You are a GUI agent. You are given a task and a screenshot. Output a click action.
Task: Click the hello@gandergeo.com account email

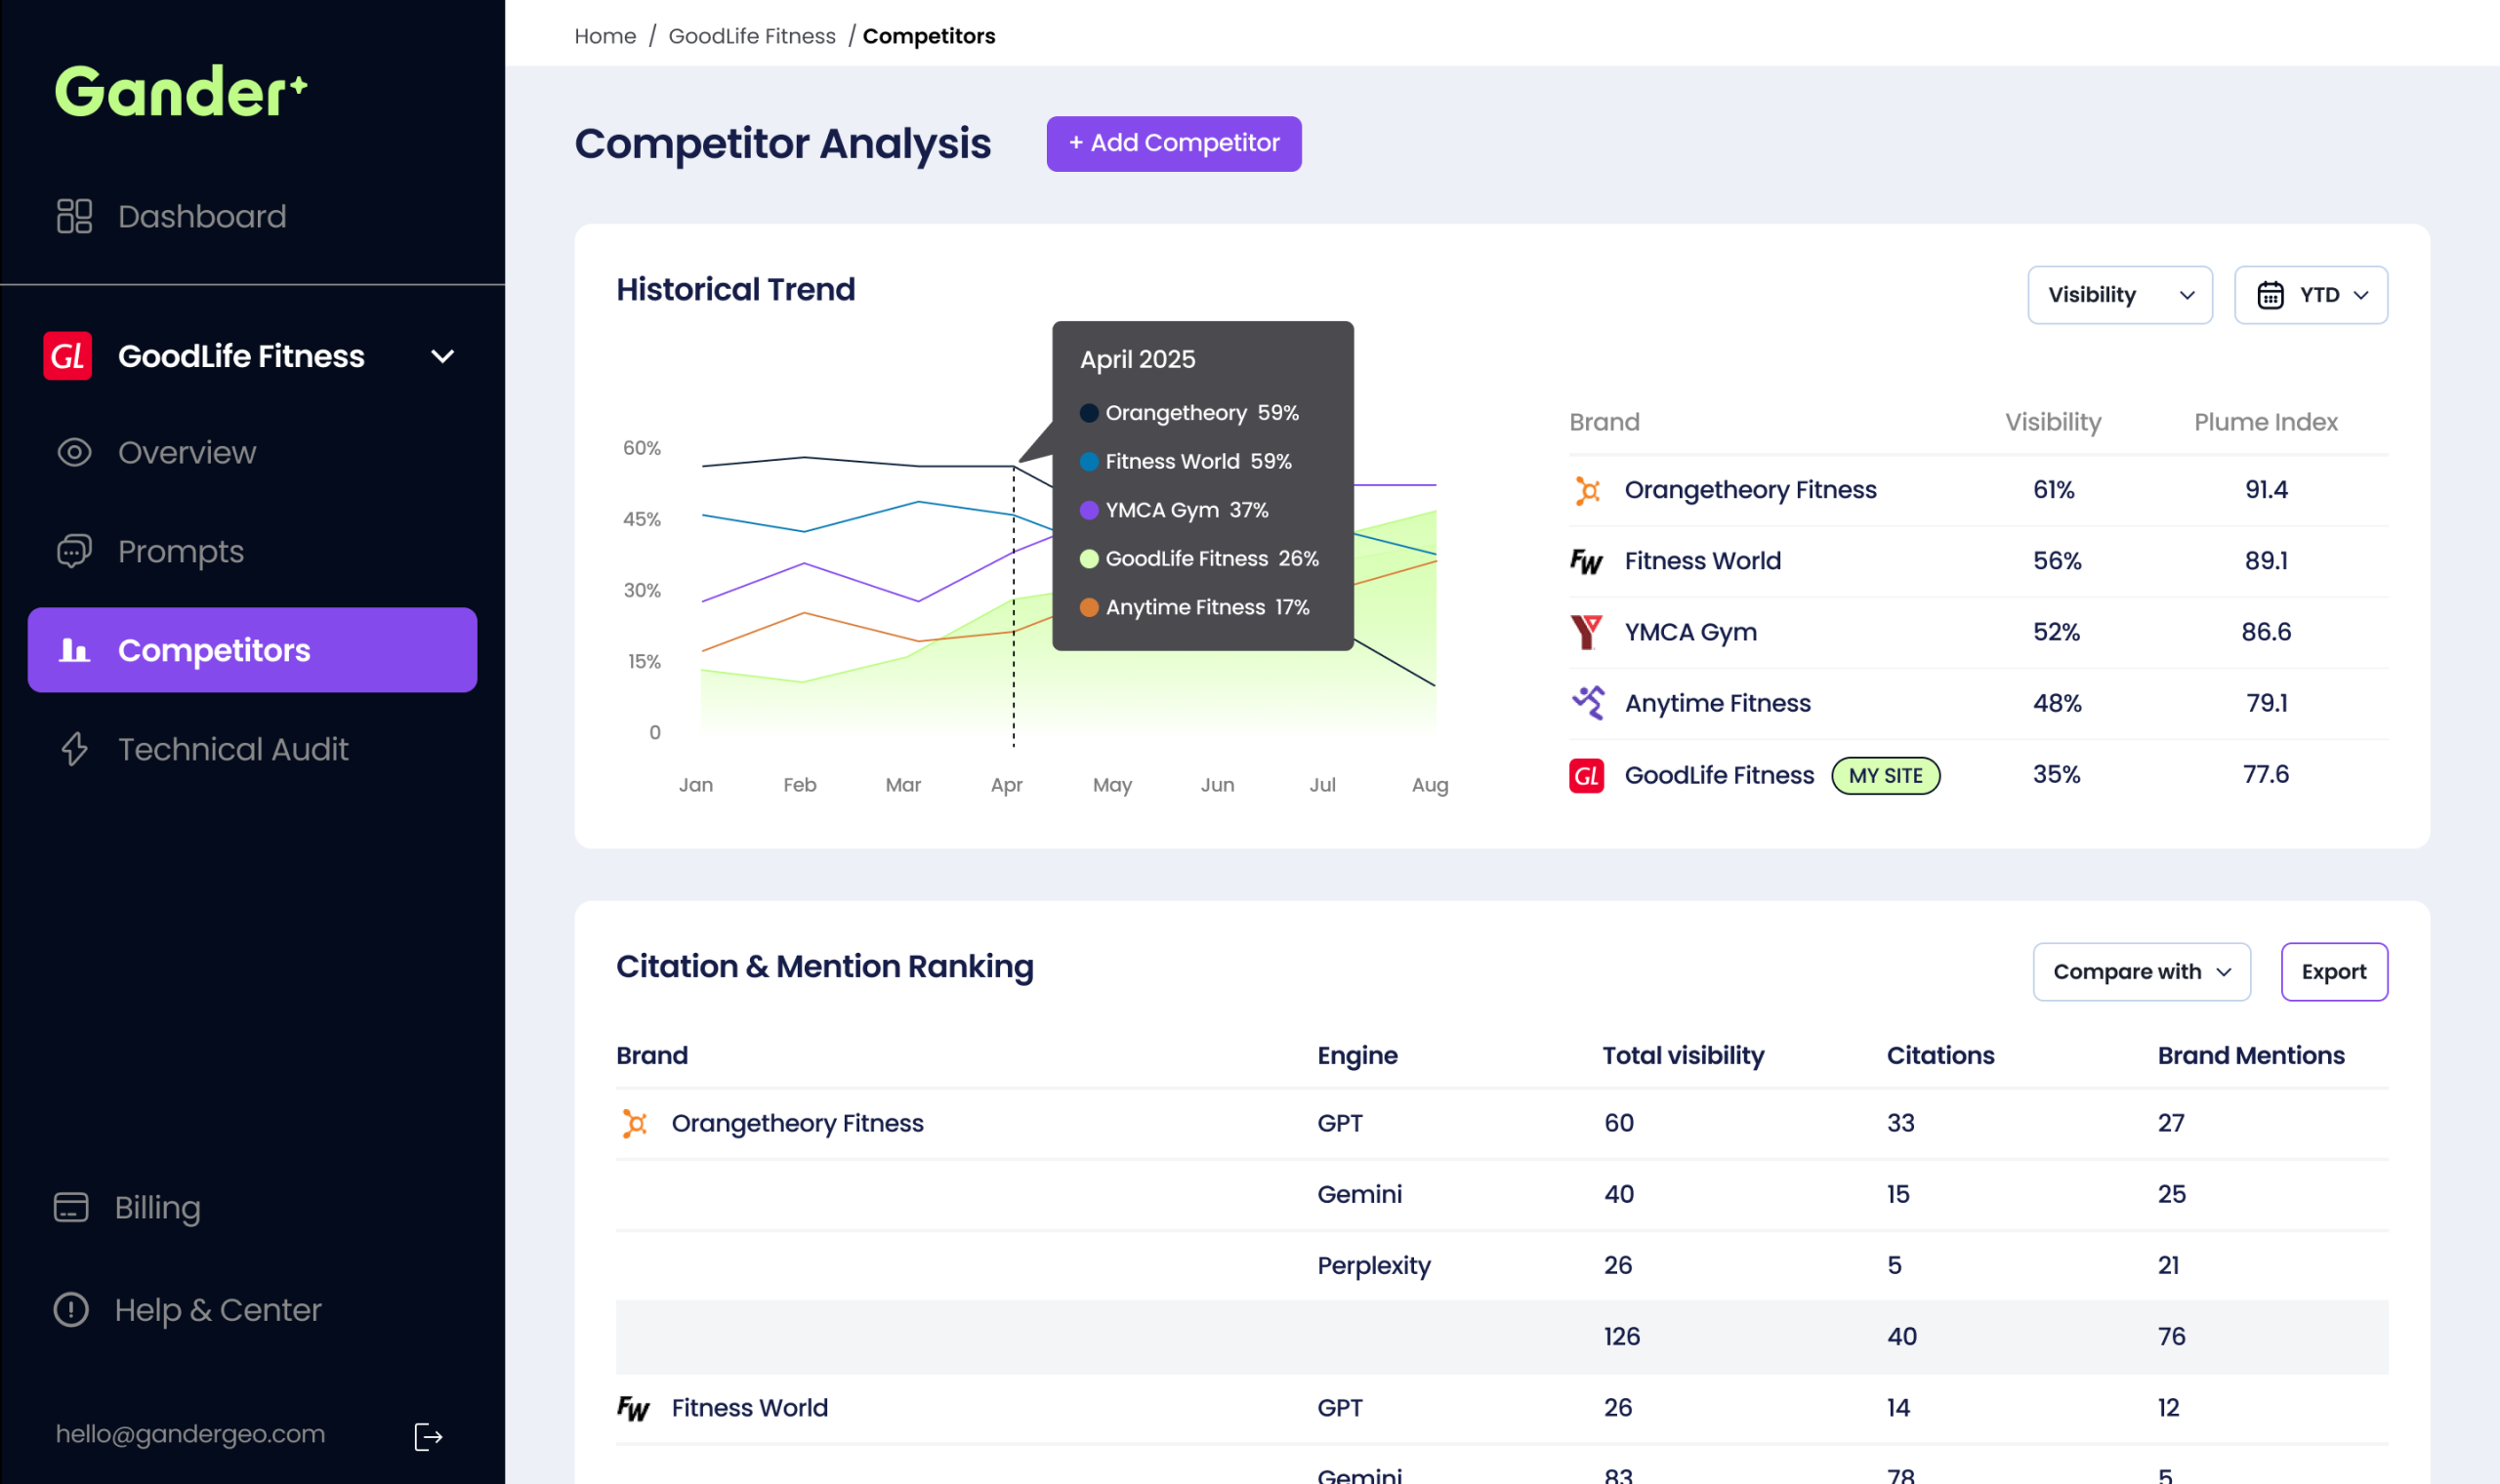pos(190,1434)
